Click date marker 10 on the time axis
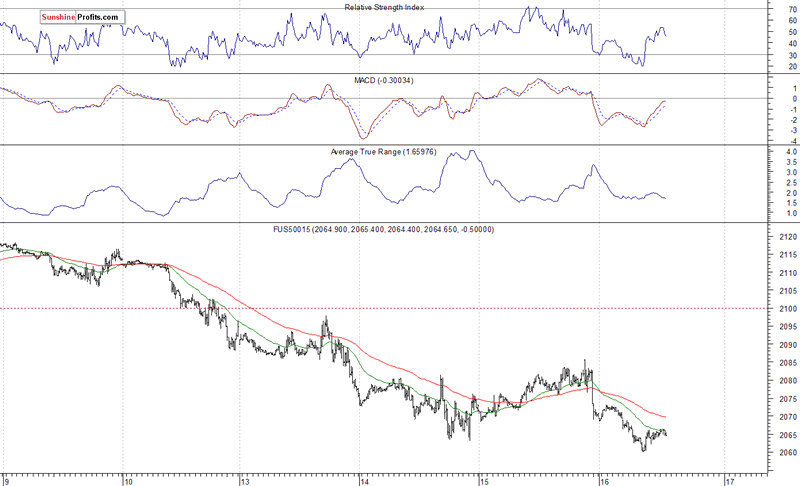The image size is (800, 486). tap(127, 479)
